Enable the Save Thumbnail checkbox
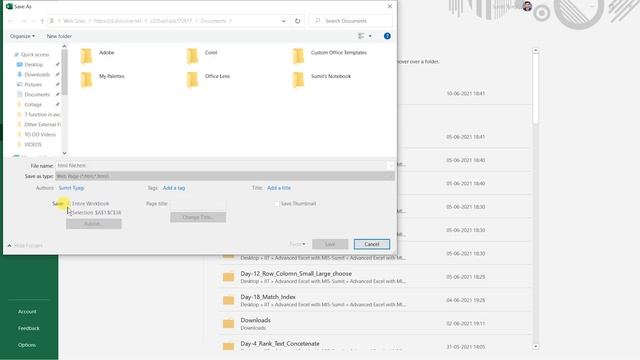The image size is (640, 360). pos(277,203)
